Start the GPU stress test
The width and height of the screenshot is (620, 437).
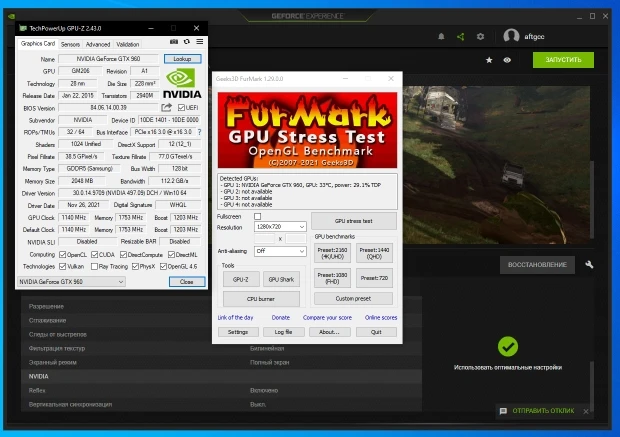coord(353,221)
